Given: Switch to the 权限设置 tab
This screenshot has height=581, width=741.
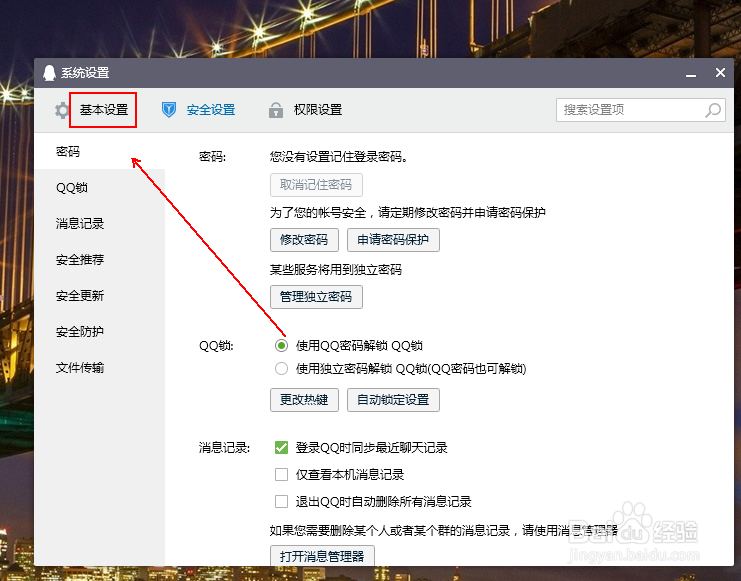Looking at the screenshot, I should (x=318, y=110).
